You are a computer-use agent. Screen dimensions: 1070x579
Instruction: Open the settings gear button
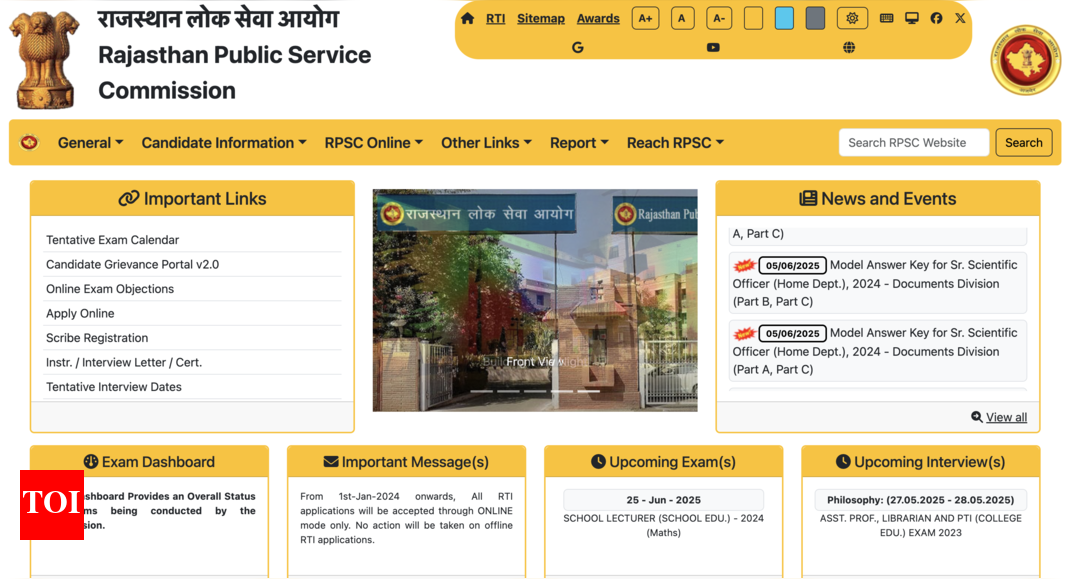coord(852,18)
